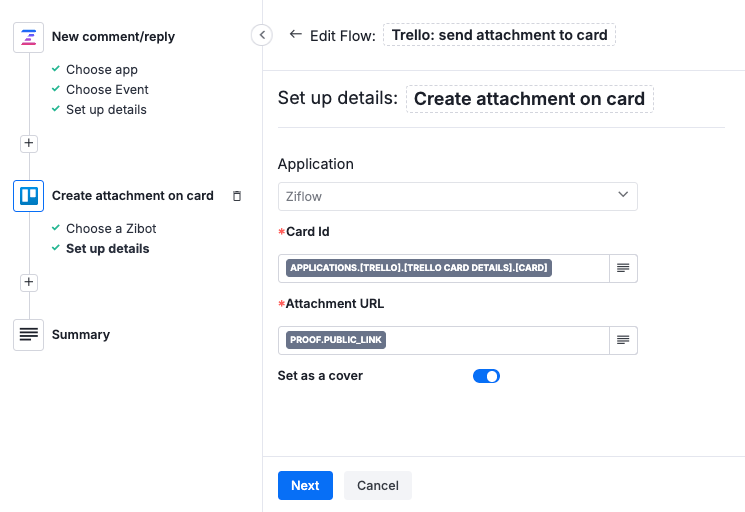
Task: Open variable picker for Card Id
Action: 623,268
